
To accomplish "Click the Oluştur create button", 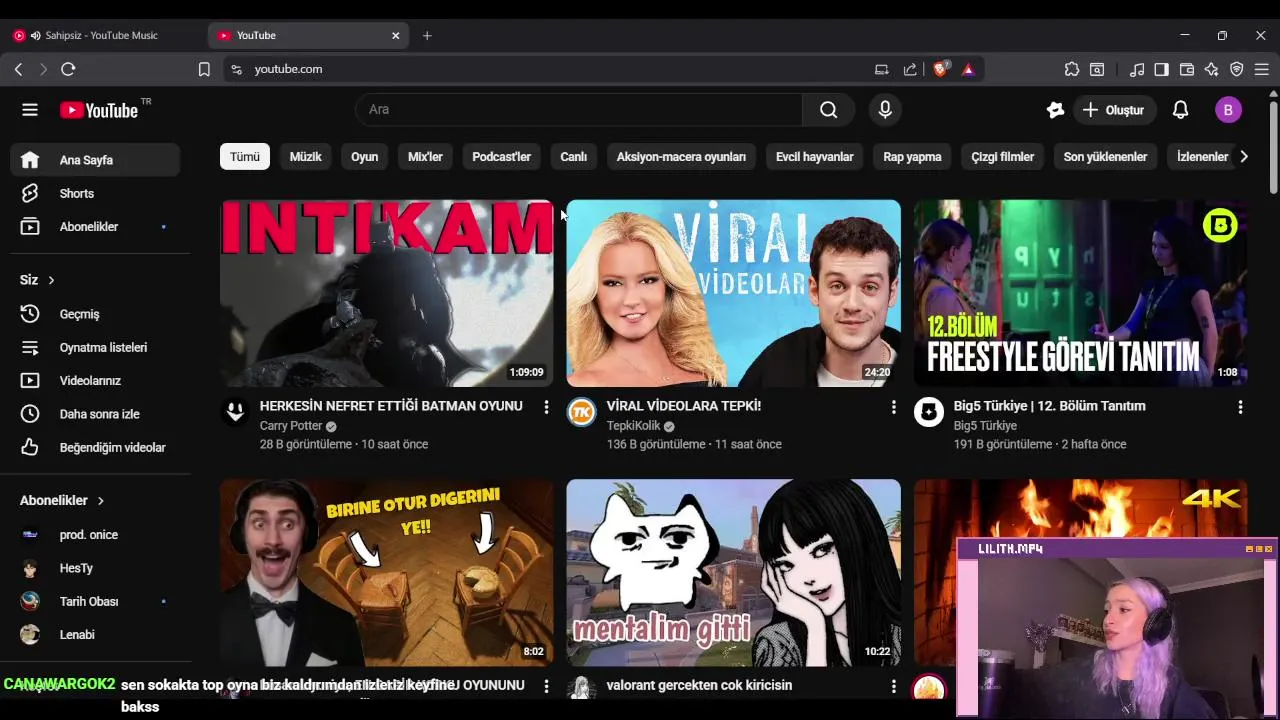I will (1114, 110).
